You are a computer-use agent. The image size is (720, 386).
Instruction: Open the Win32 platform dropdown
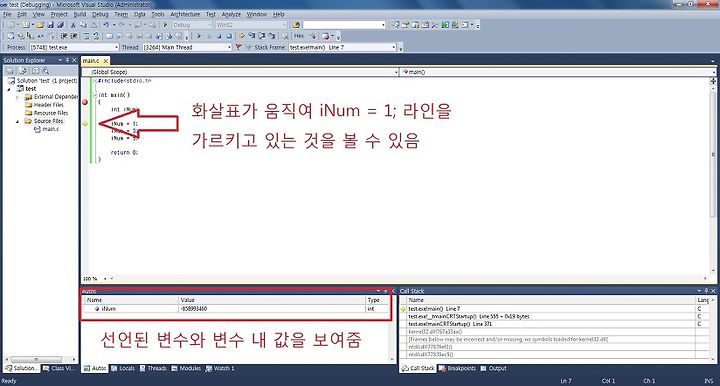pos(251,25)
